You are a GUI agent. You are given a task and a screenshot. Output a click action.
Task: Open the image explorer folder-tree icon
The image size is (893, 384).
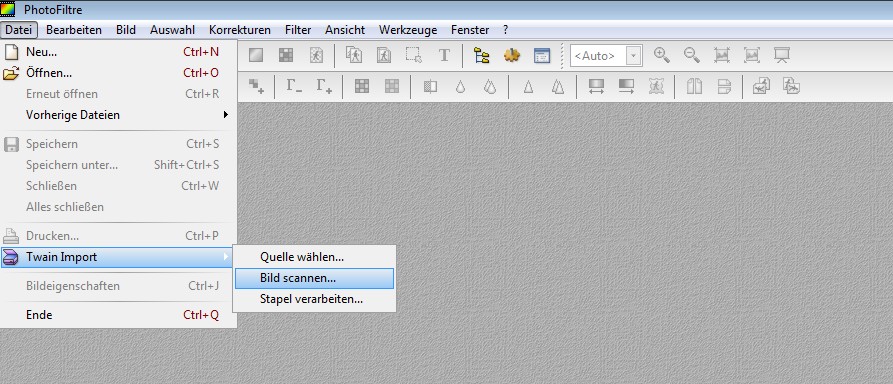point(482,55)
